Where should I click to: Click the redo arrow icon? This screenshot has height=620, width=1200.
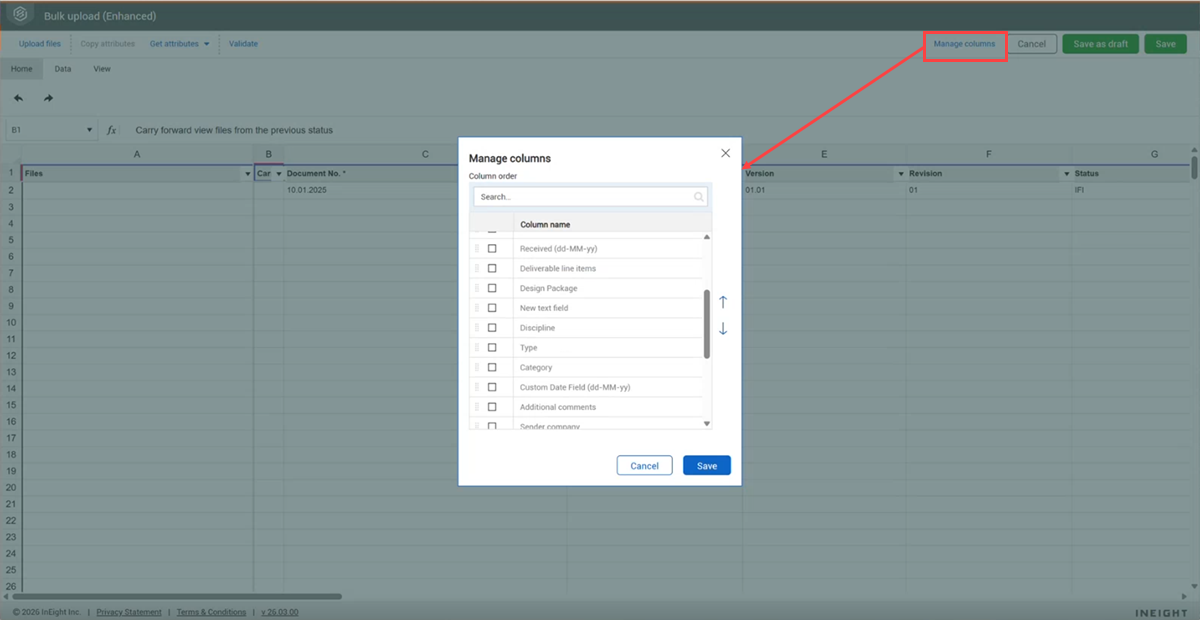(48, 98)
